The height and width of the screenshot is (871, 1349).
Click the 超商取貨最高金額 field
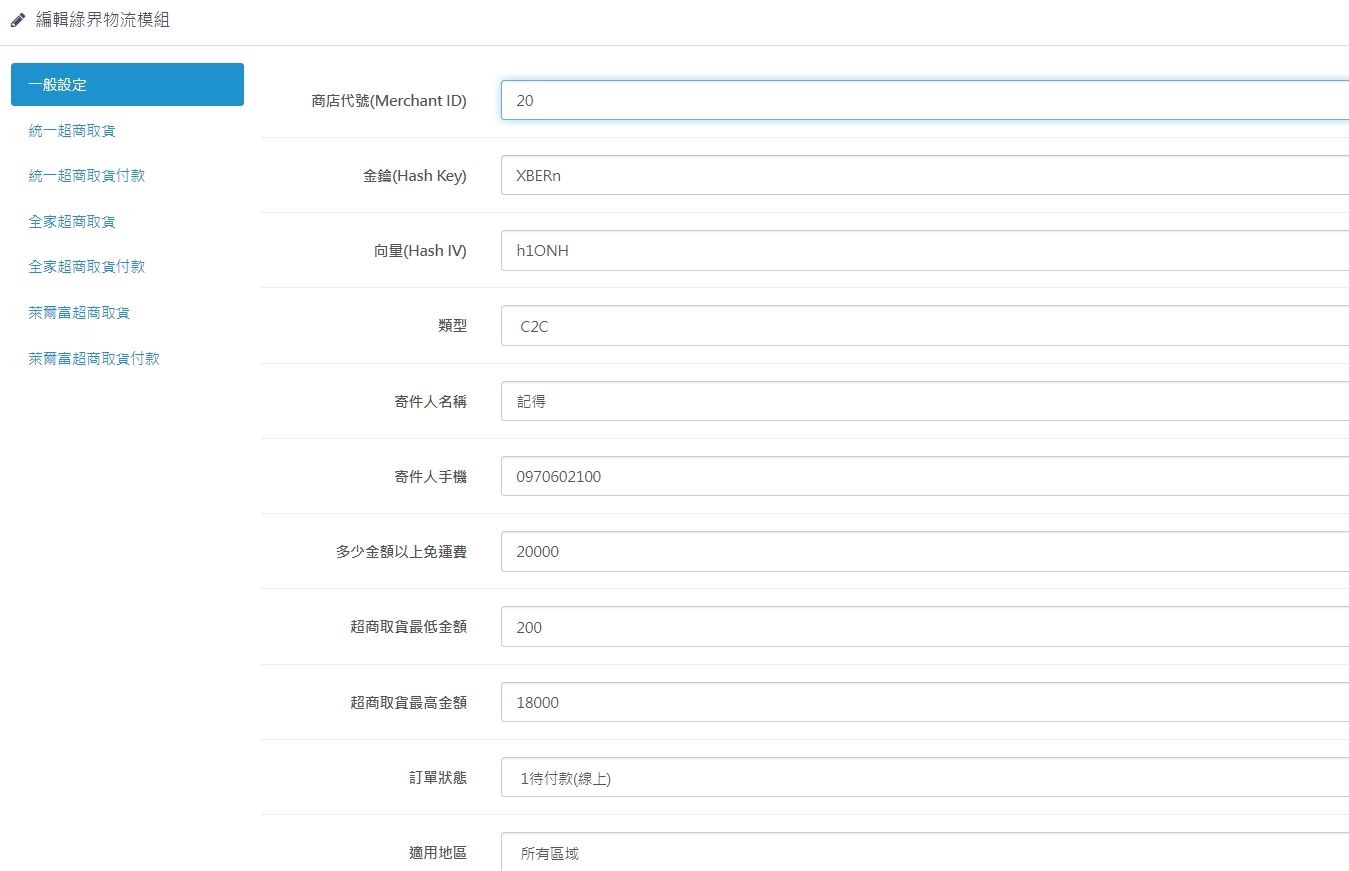click(925, 703)
